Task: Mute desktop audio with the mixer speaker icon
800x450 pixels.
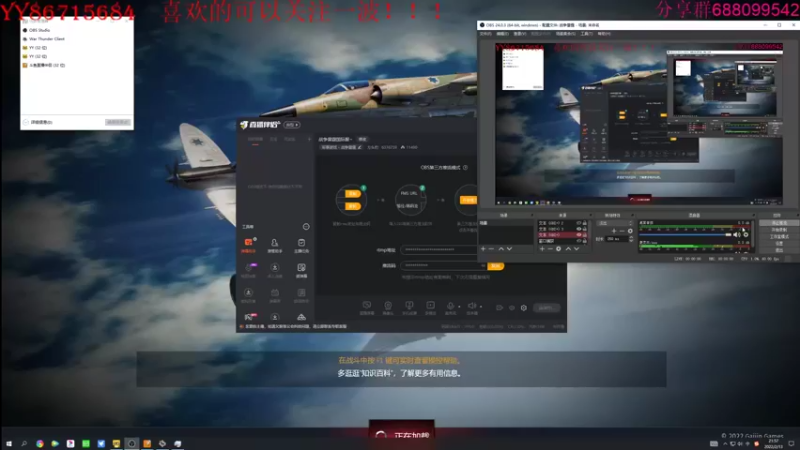Action: click(736, 235)
